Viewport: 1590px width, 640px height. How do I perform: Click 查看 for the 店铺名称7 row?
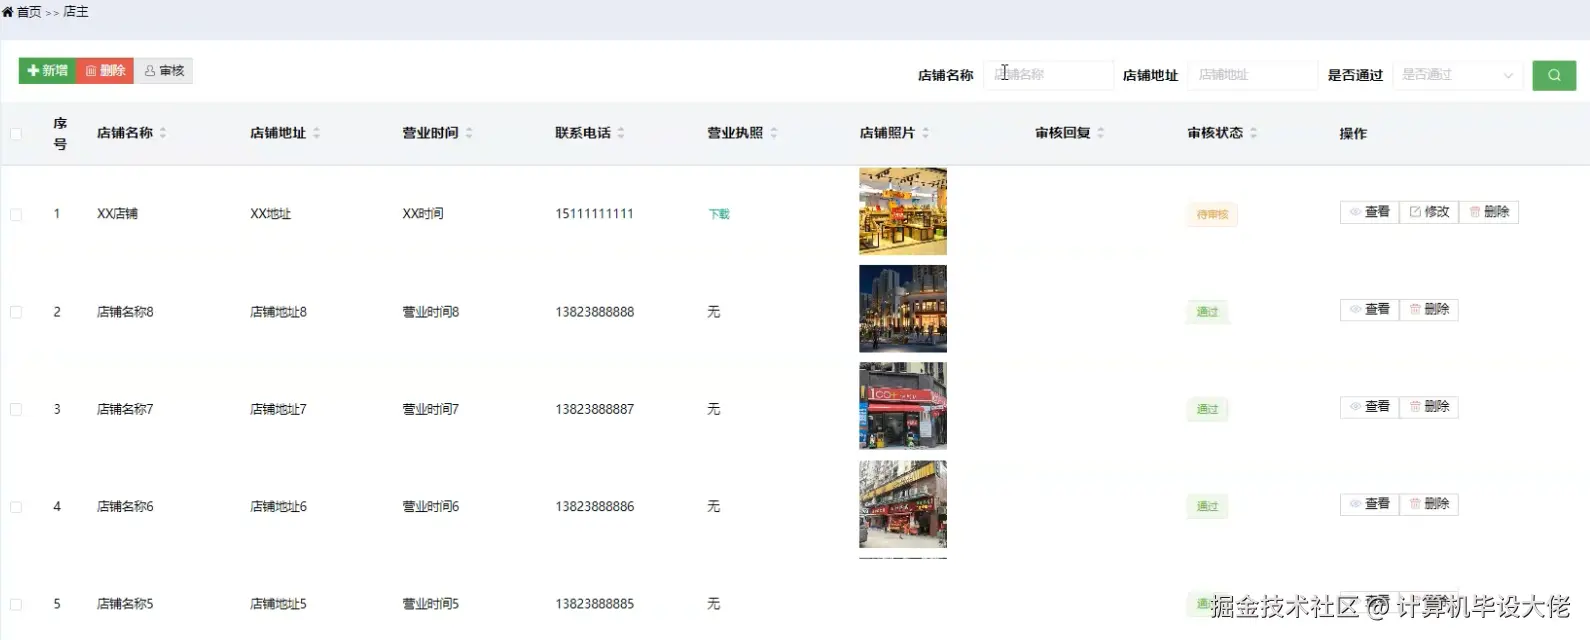1370,407
